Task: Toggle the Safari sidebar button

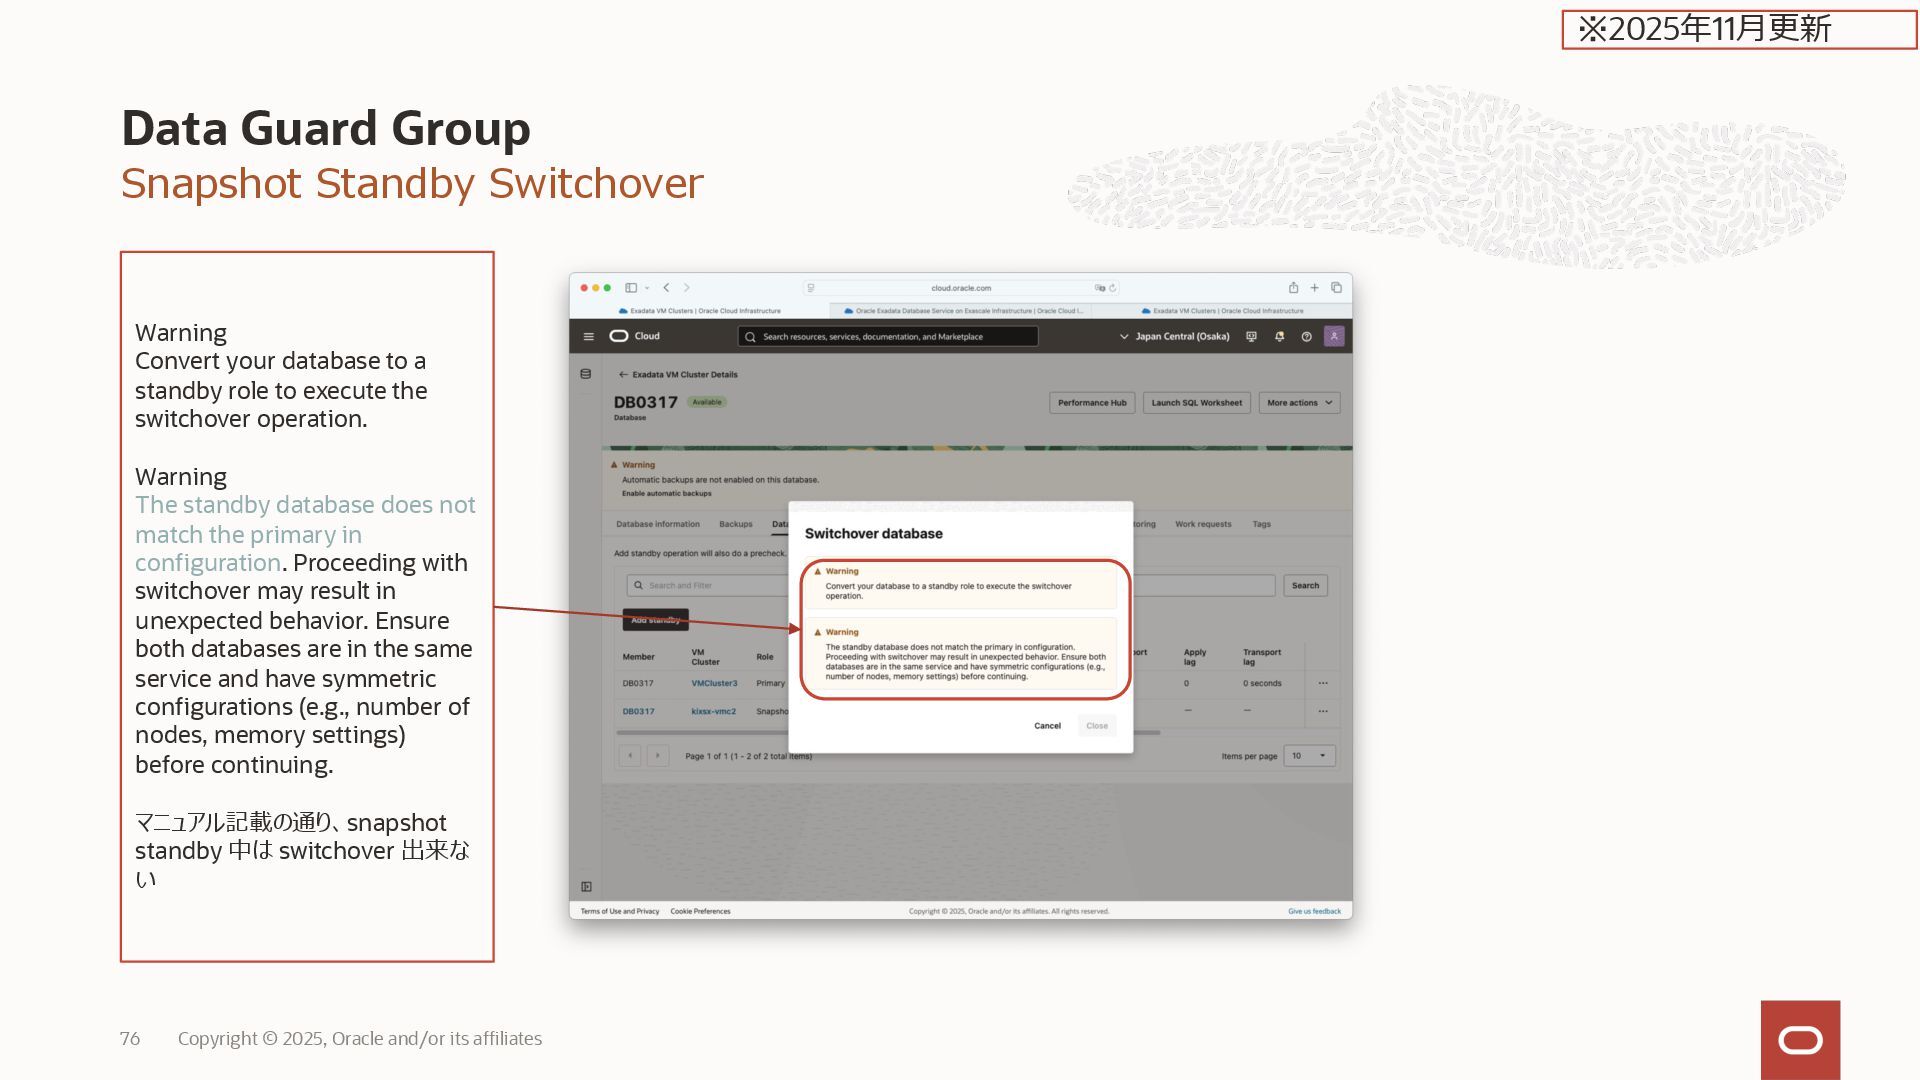Action: click(x=631, y=288)
